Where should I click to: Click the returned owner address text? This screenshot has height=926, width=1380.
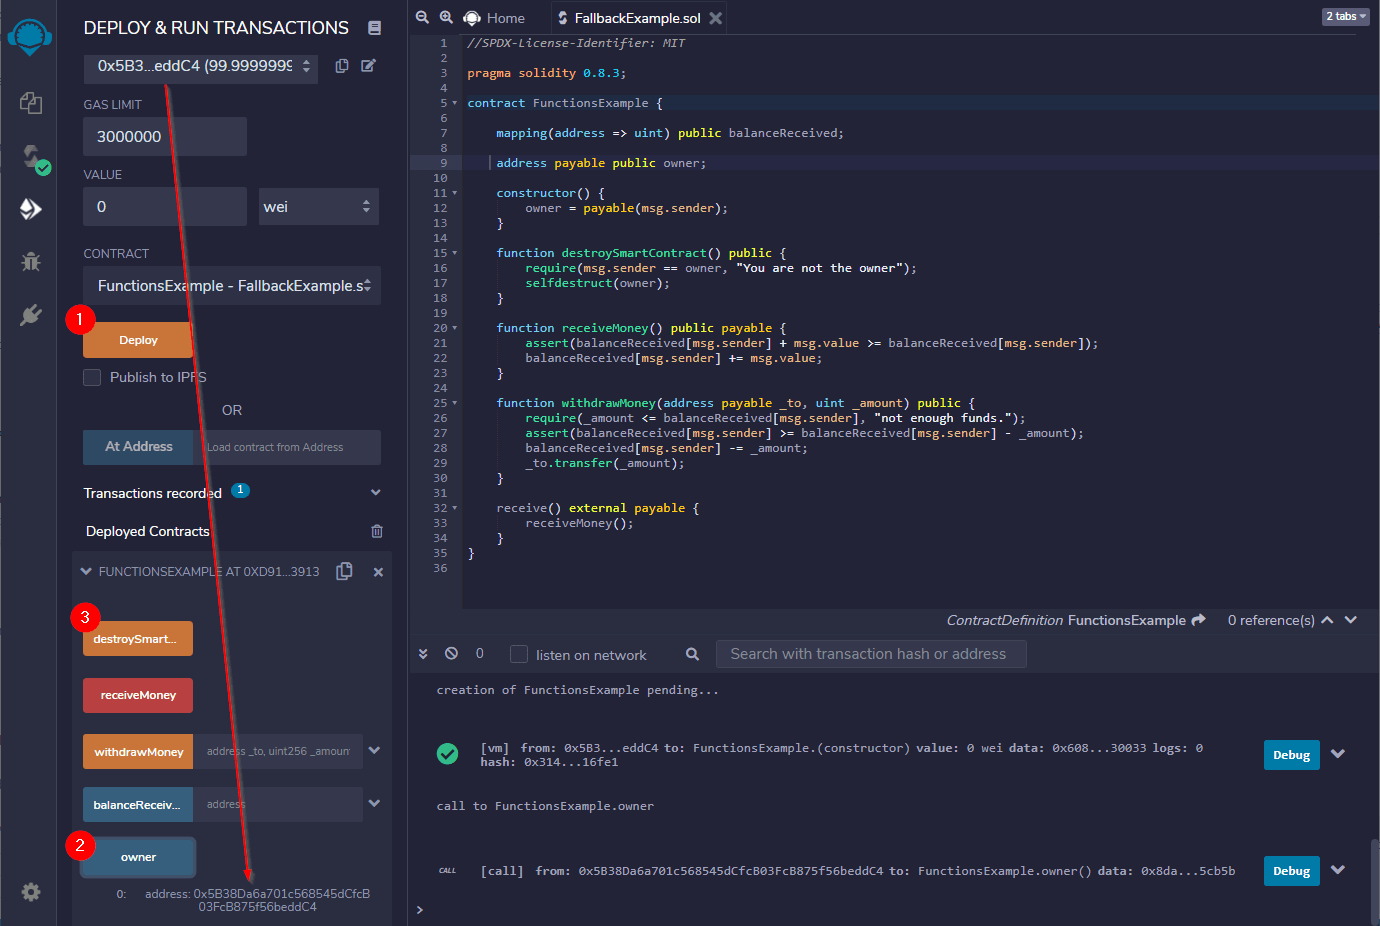click(x=257, y=900)
